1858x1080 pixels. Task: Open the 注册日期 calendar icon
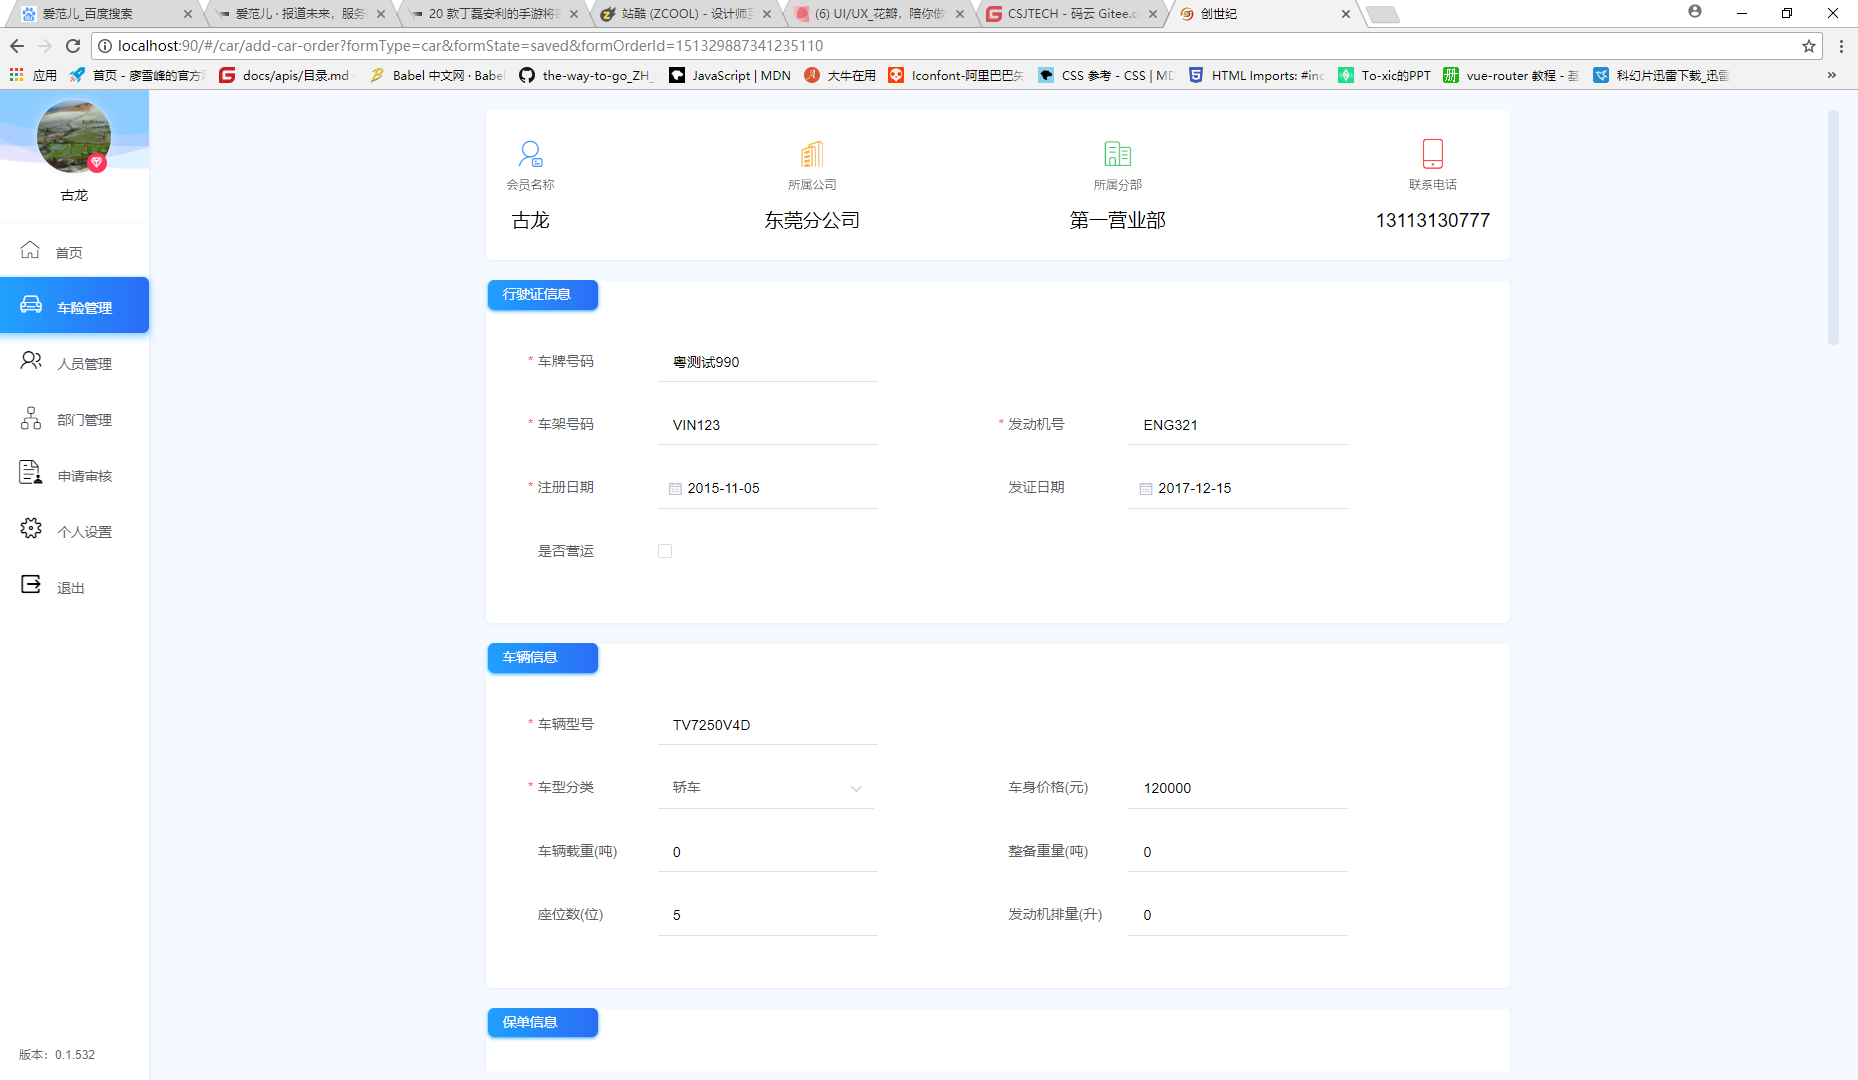675,488
